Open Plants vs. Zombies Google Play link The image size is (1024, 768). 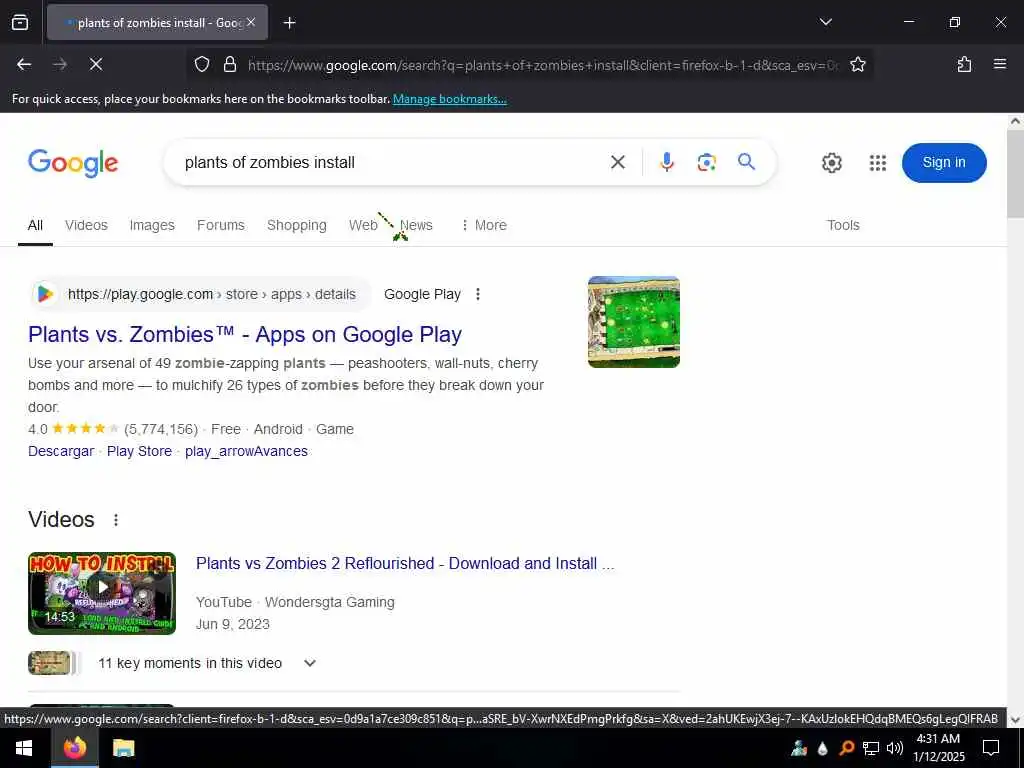245,334
